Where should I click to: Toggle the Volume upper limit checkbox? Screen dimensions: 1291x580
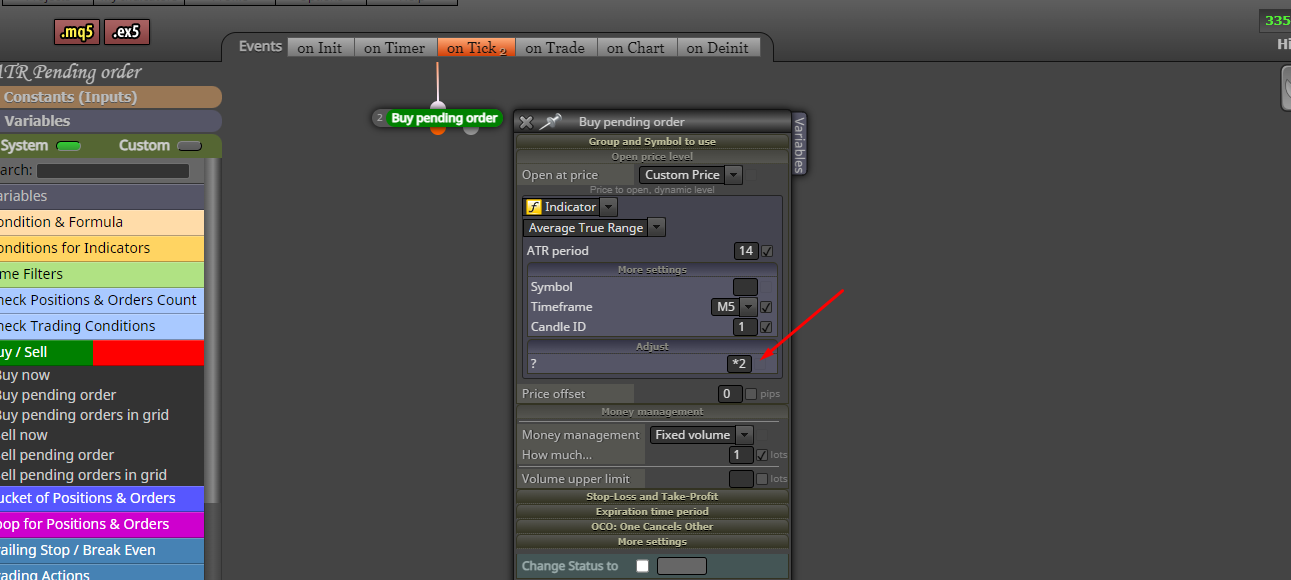click(x=762, y=479)
